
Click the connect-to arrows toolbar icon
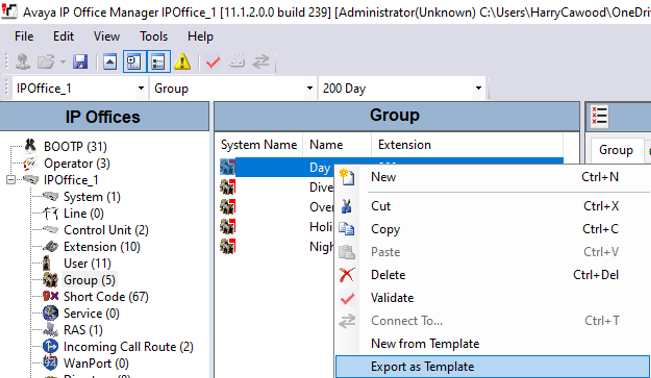261,62
